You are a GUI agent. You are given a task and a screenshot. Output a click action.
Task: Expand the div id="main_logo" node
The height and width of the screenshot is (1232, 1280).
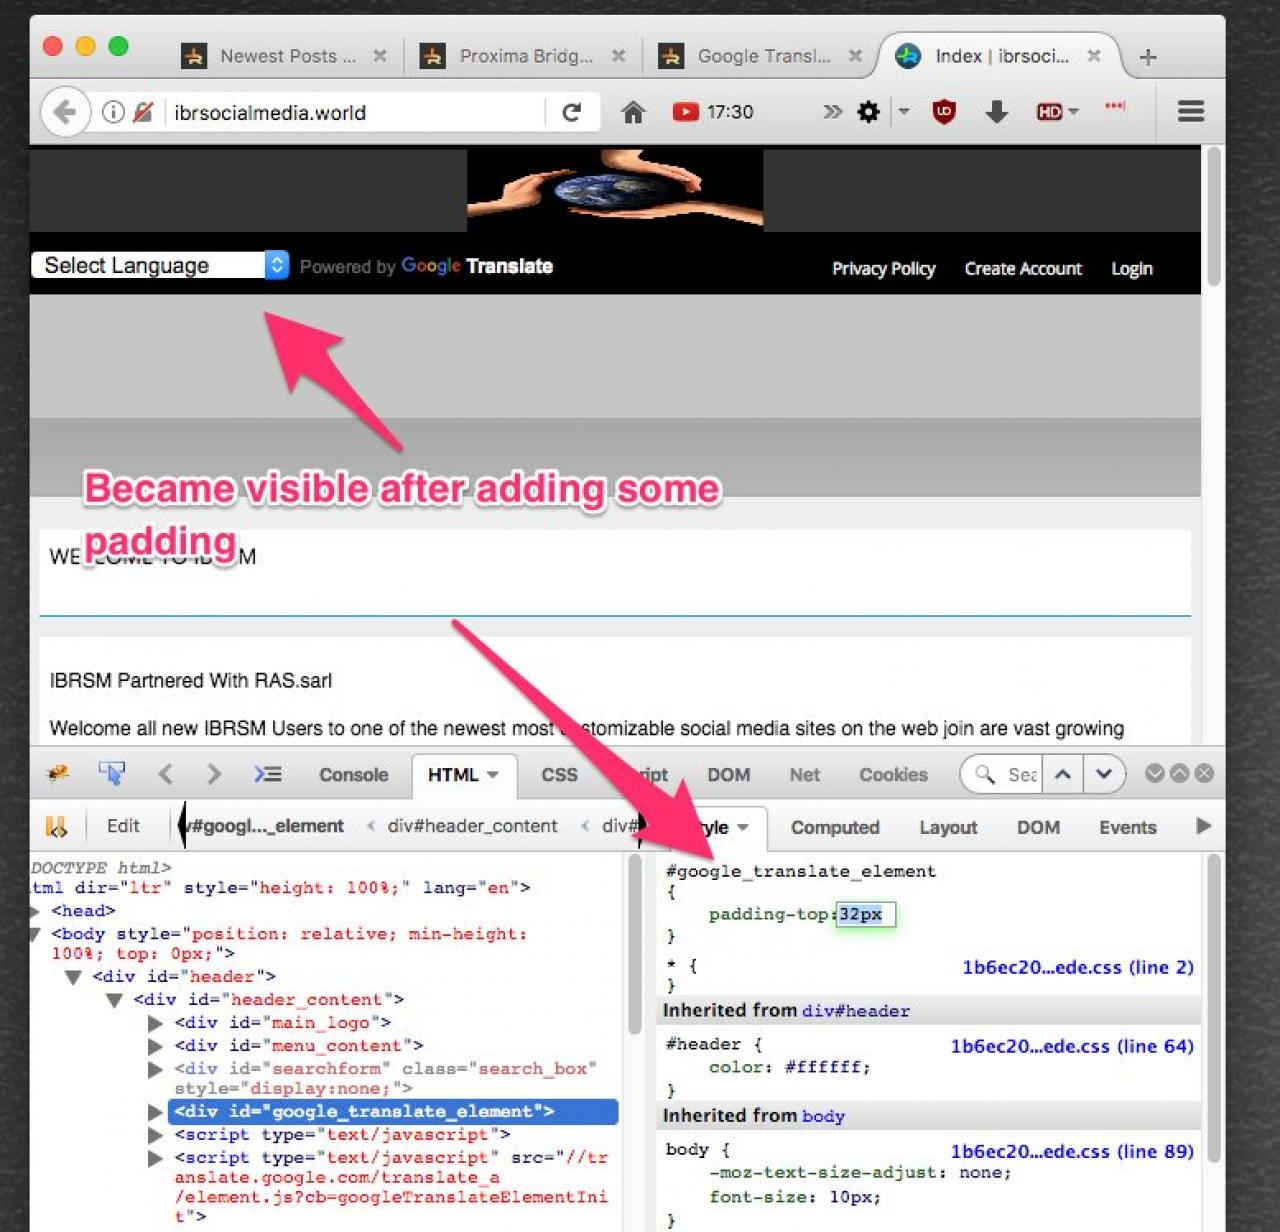(x=155, y=1023)
